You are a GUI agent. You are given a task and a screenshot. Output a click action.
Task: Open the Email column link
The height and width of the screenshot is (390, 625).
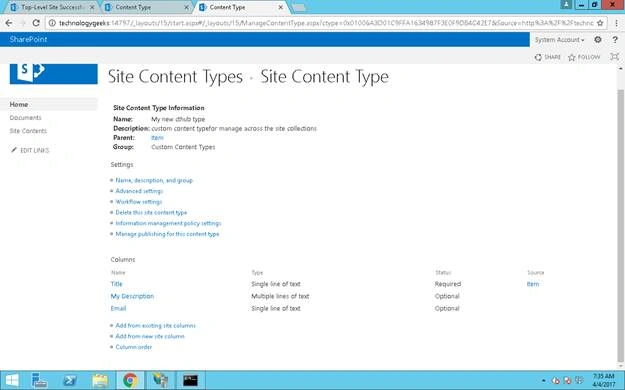[118, 308]
